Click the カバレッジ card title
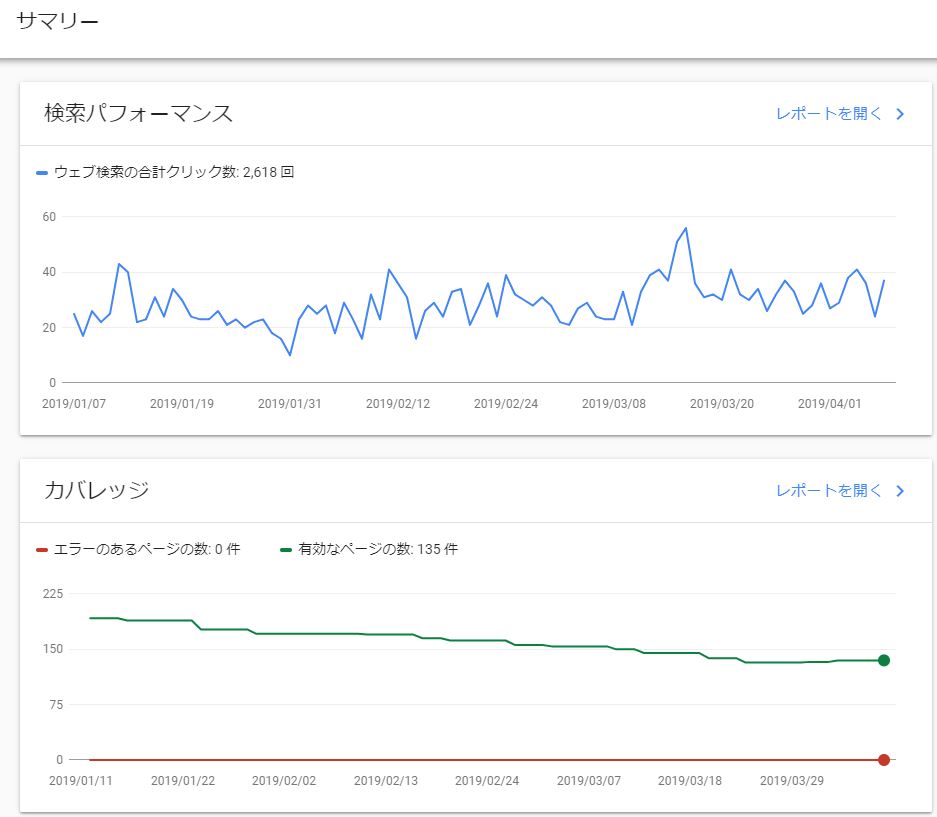 tap(96, 490)
